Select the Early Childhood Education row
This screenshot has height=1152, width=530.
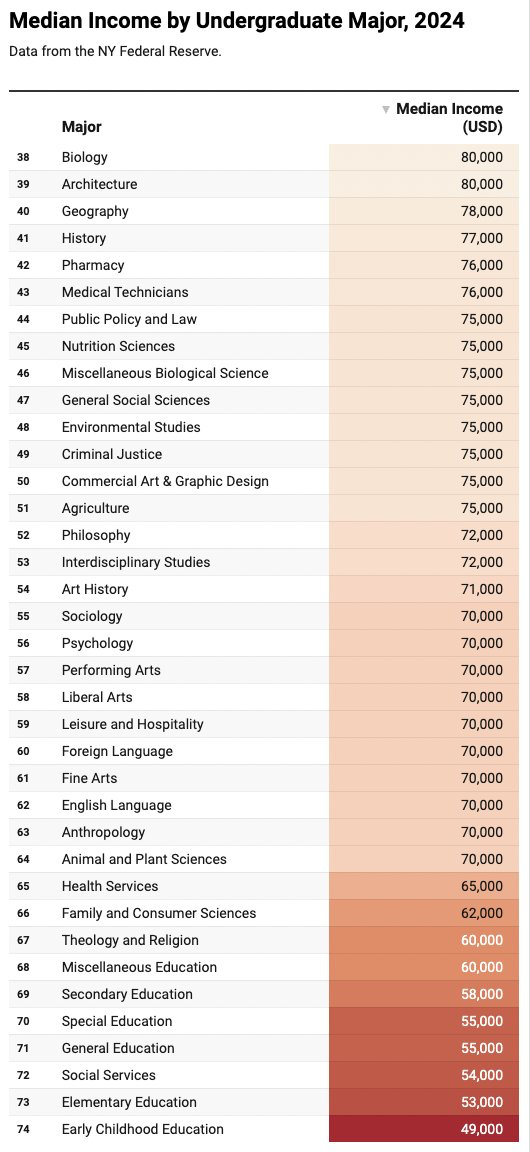264,1129
